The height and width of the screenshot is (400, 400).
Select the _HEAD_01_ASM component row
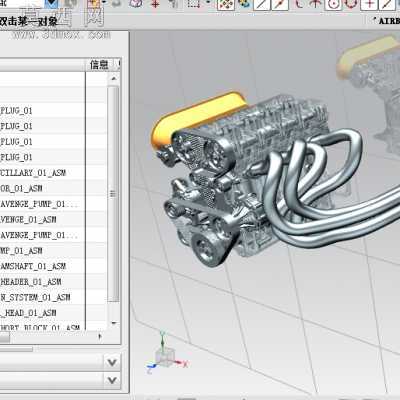pos(42,313)
